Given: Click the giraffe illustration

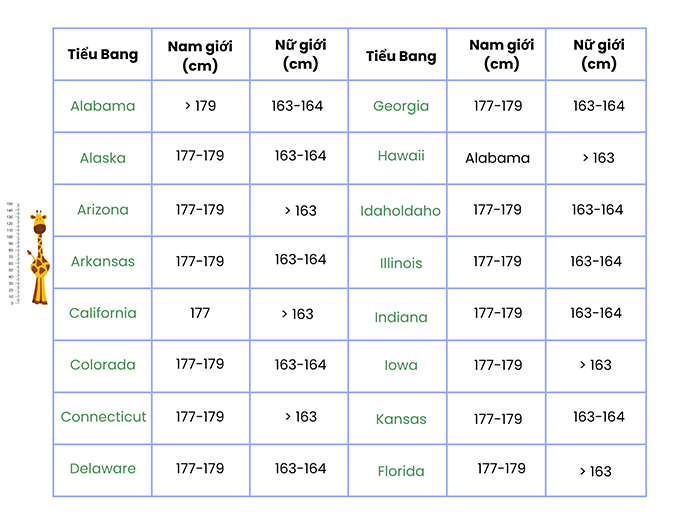Looking at the screenshot, I should 38,257.
